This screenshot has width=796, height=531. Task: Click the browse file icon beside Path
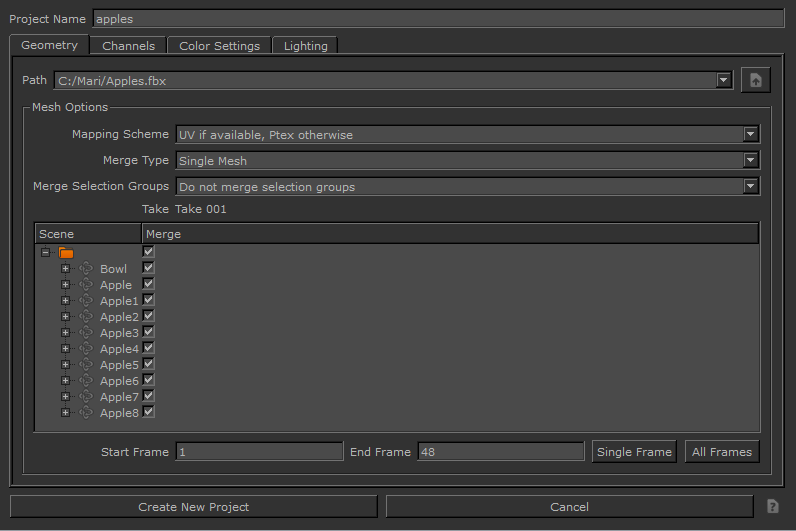pyautogui.click(x=755, y=81)
